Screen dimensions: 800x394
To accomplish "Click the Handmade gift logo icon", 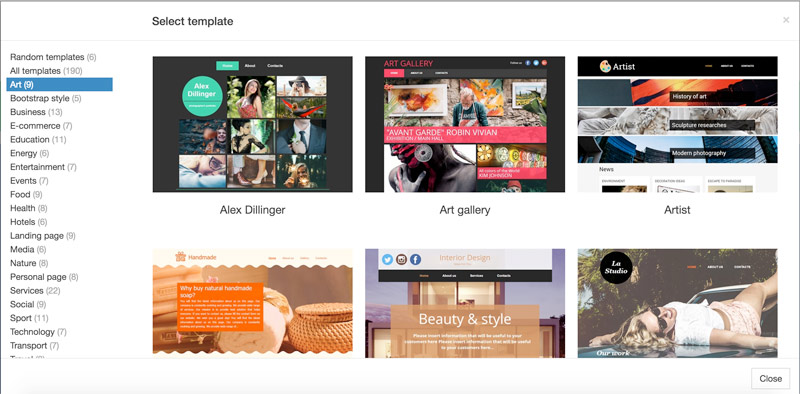I will pyautogui.click(x=180, y=257).
